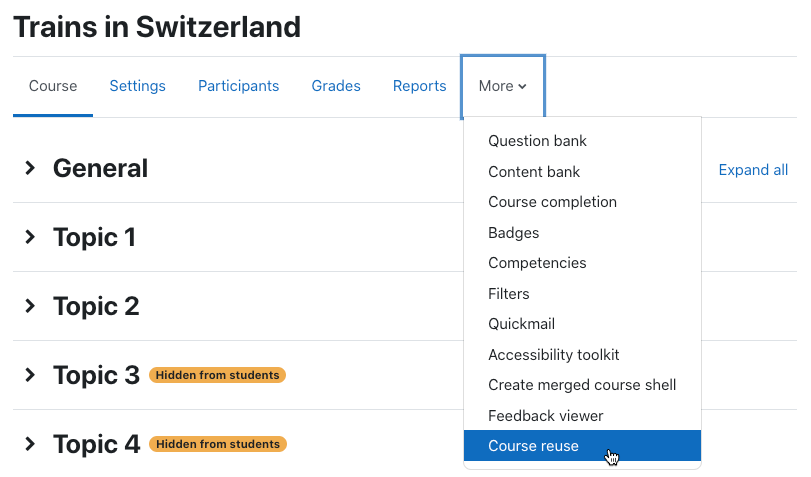Go to the Grades tab
Screen dimensions: 811x477
336,86
